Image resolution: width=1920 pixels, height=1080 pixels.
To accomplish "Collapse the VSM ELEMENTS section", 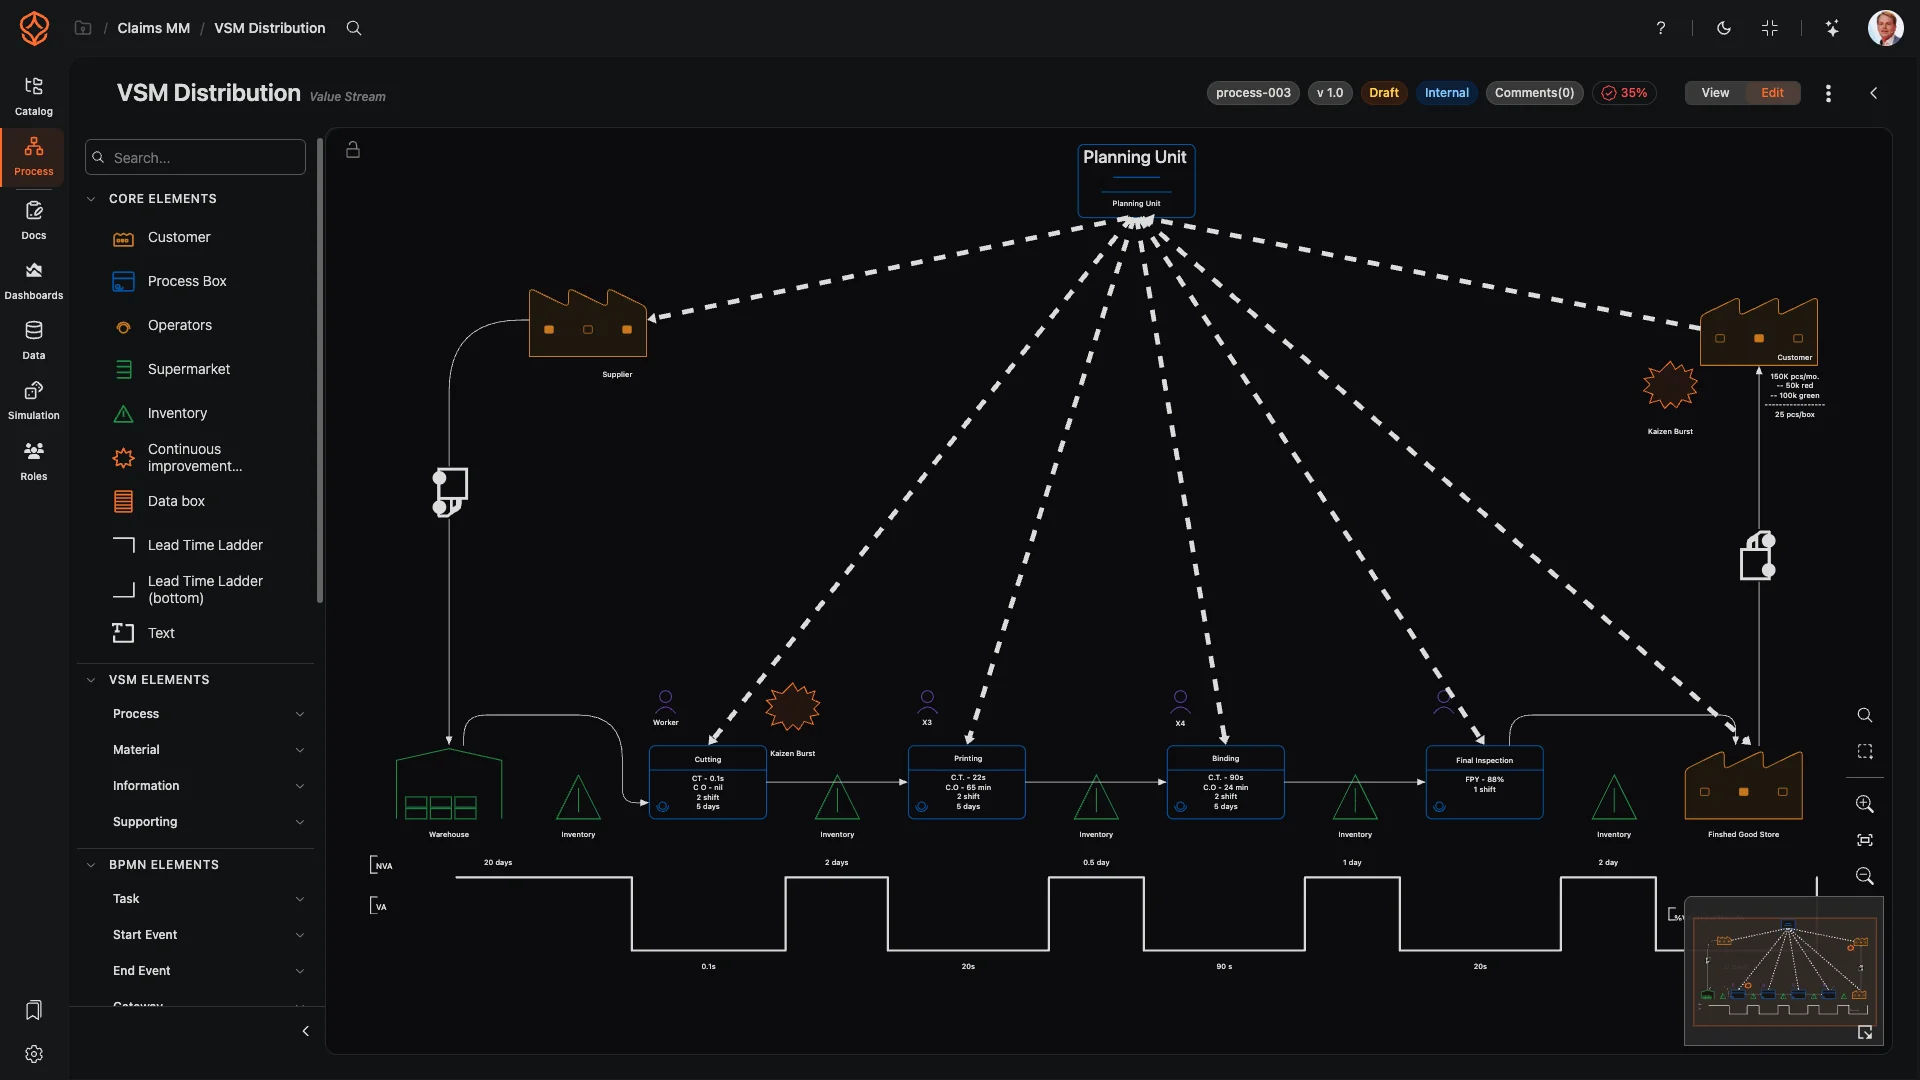I will pyautogui.click(x=91, y=680).
